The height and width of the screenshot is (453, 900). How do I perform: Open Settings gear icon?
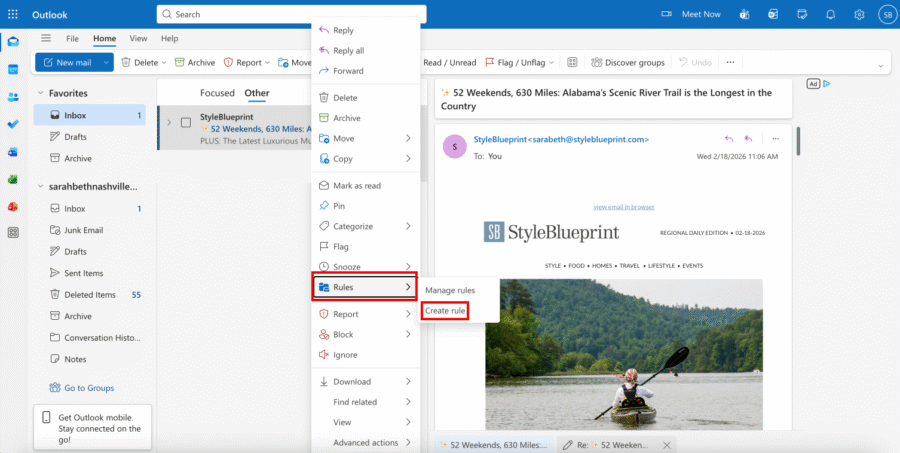(x=859, y=14)
